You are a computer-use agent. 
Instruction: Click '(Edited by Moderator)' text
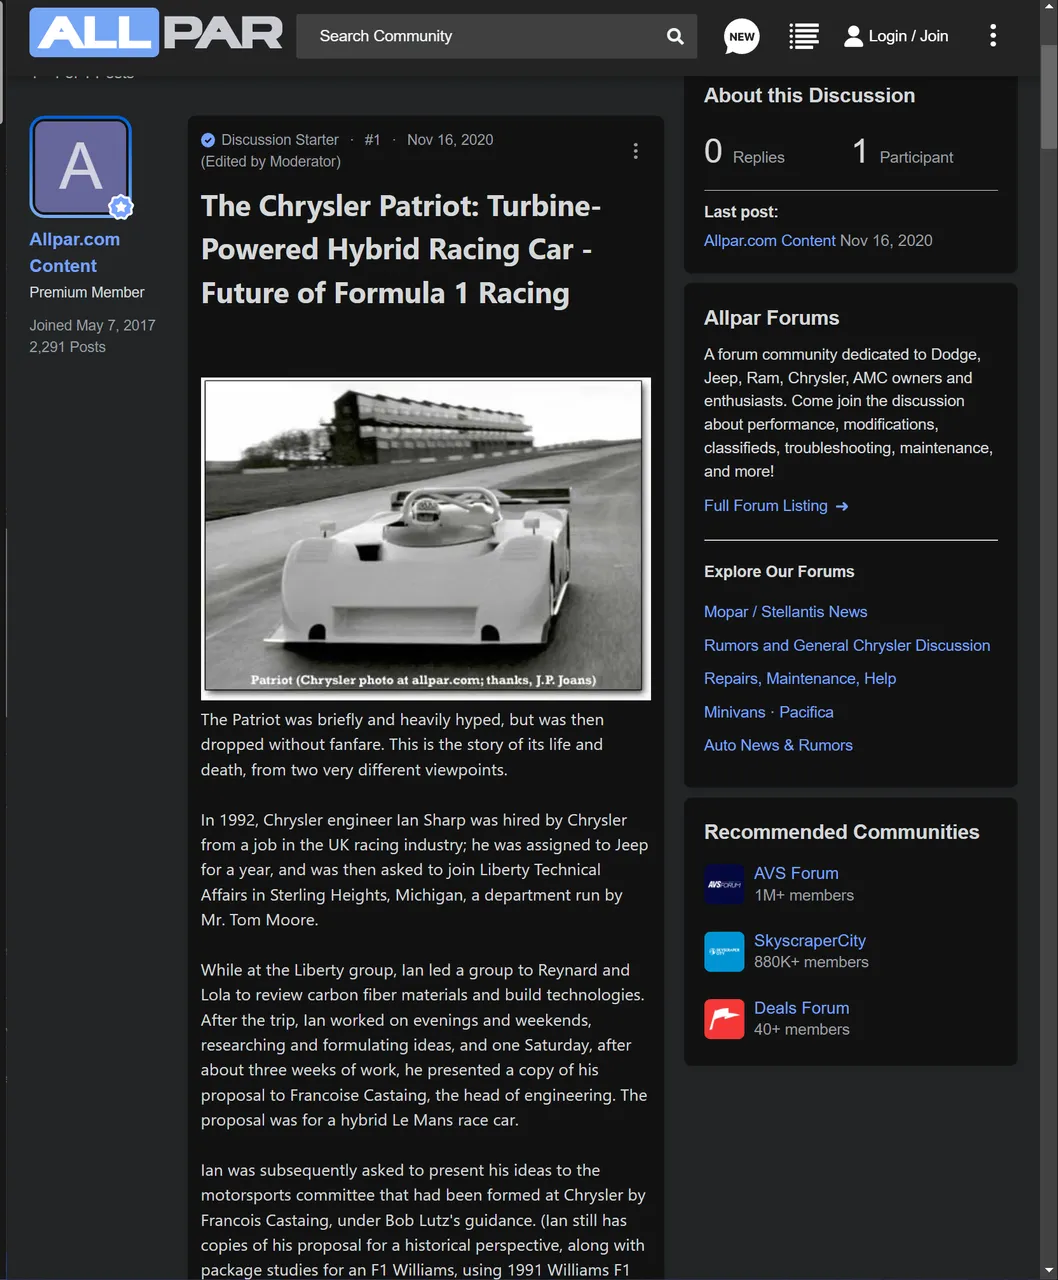[x=271, y=162]
